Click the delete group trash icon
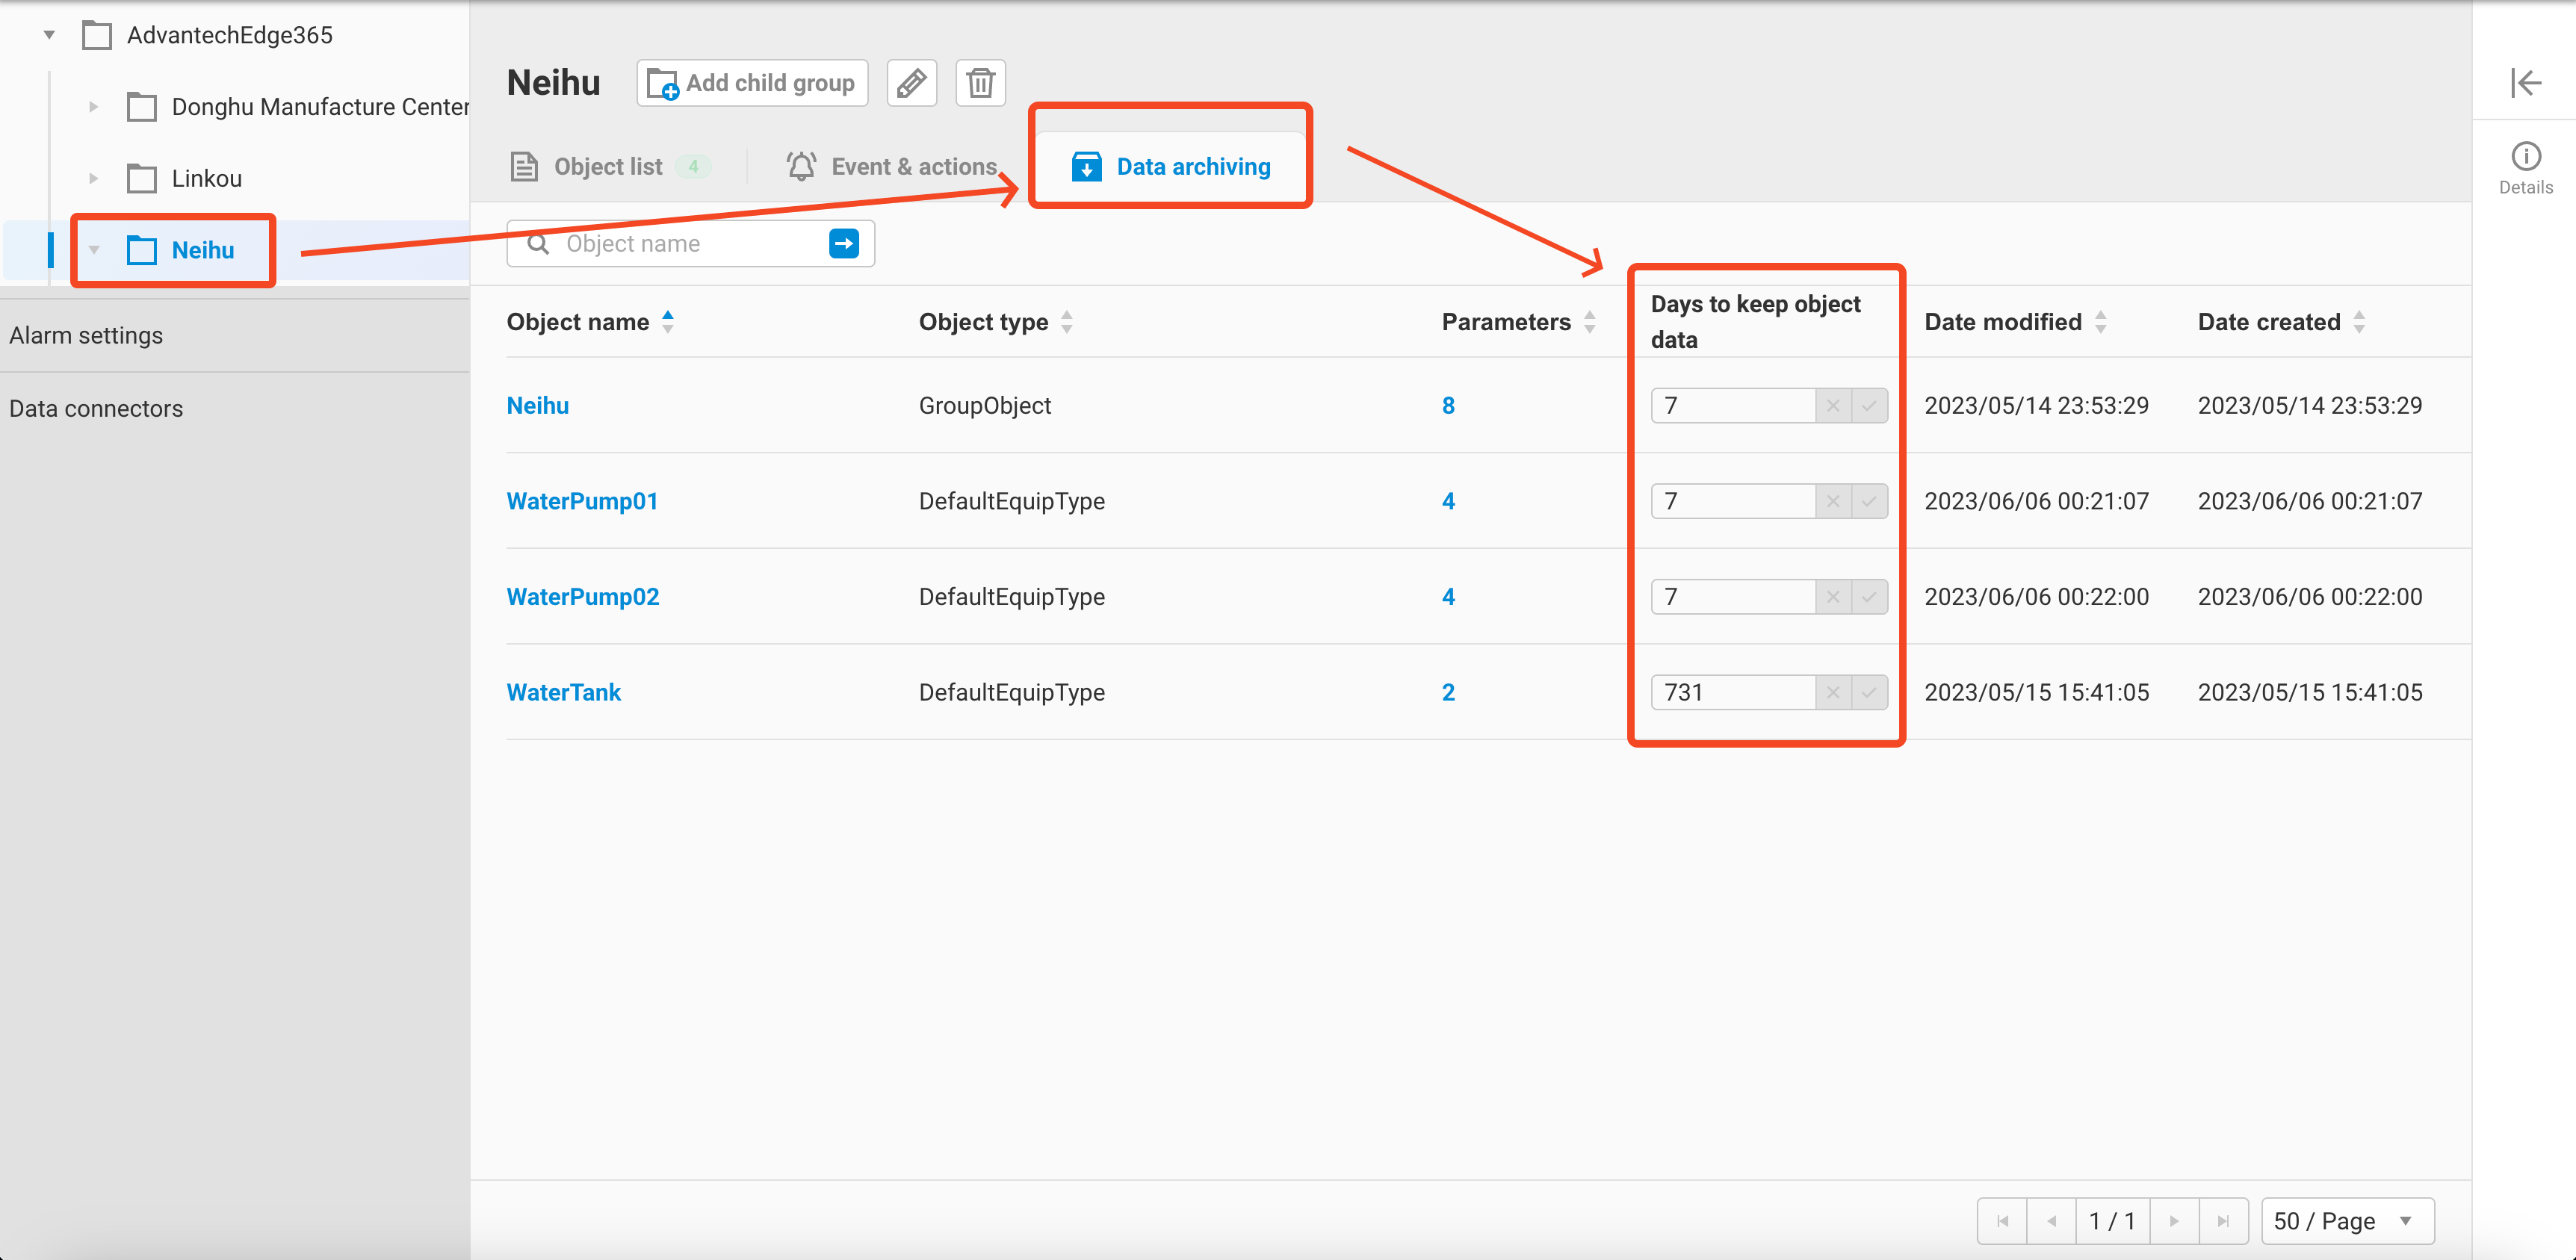 (980, 83)
